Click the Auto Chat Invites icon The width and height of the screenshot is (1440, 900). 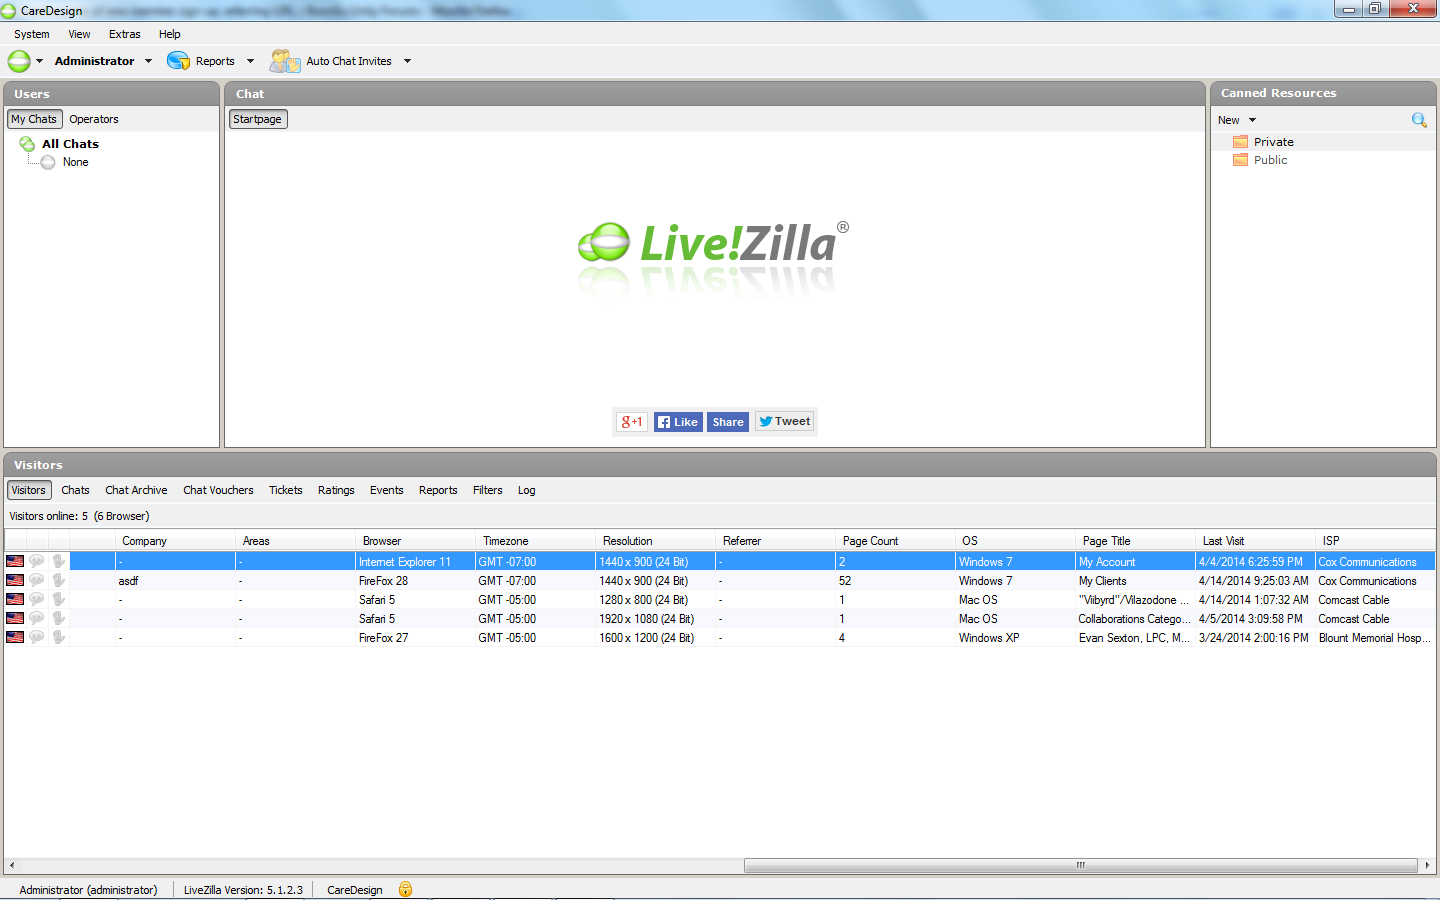point(285,61)
